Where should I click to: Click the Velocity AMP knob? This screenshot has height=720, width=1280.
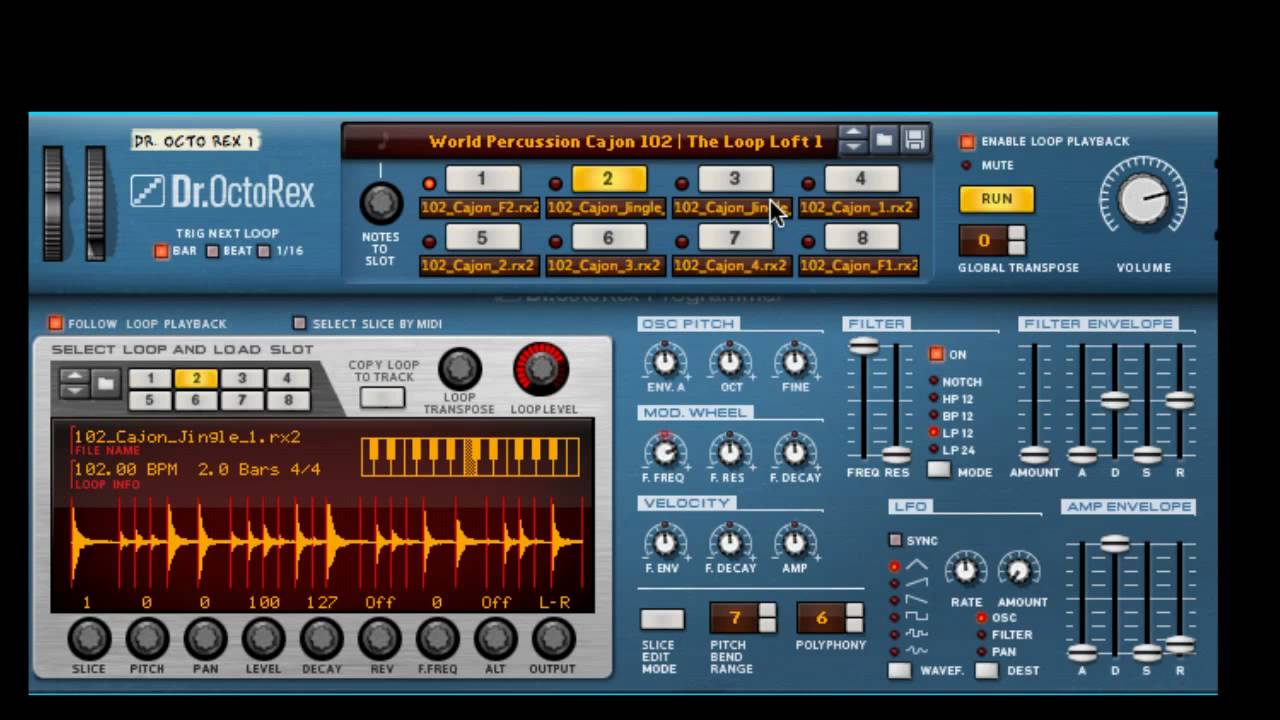coord(795,542)
